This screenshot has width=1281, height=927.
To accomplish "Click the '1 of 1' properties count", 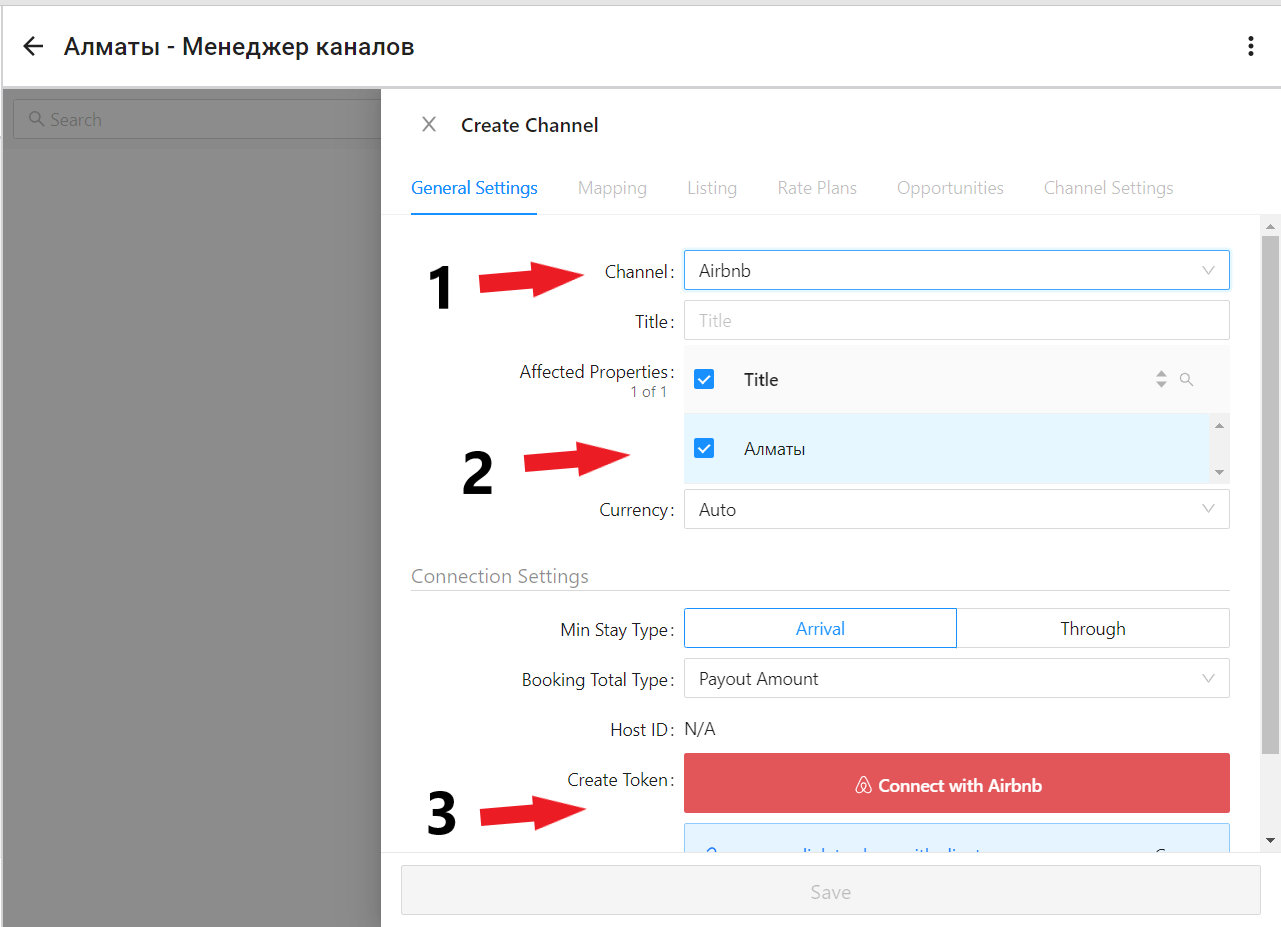I will click(x=648, y=392).
